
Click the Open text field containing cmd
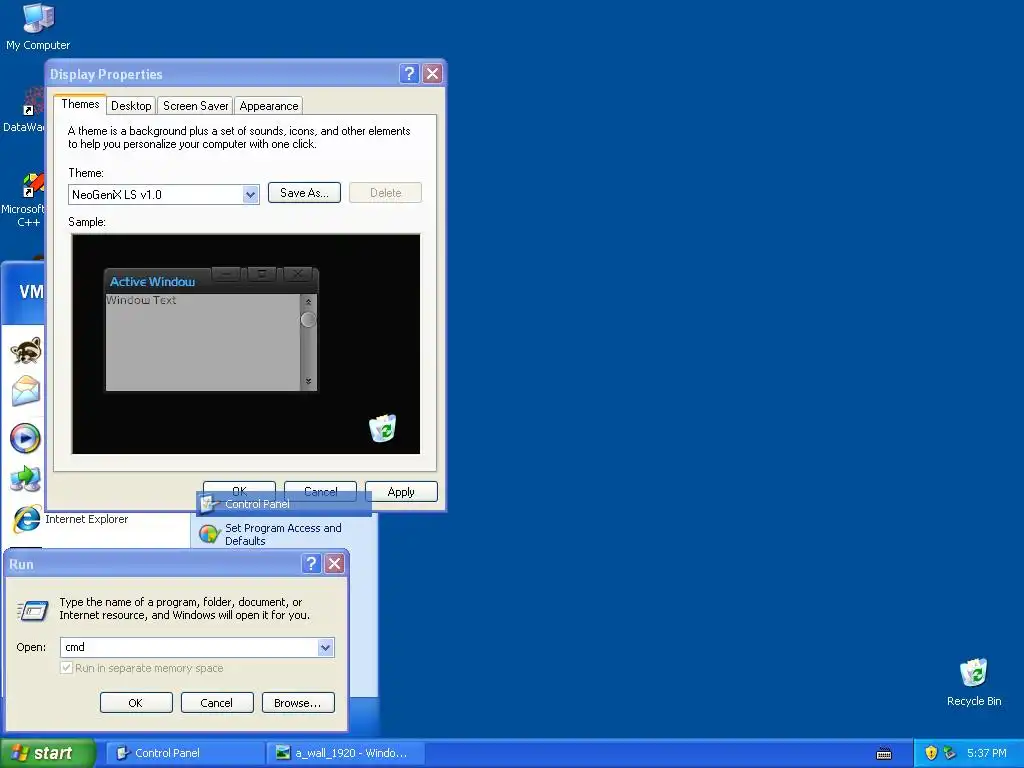click(189, 647)
